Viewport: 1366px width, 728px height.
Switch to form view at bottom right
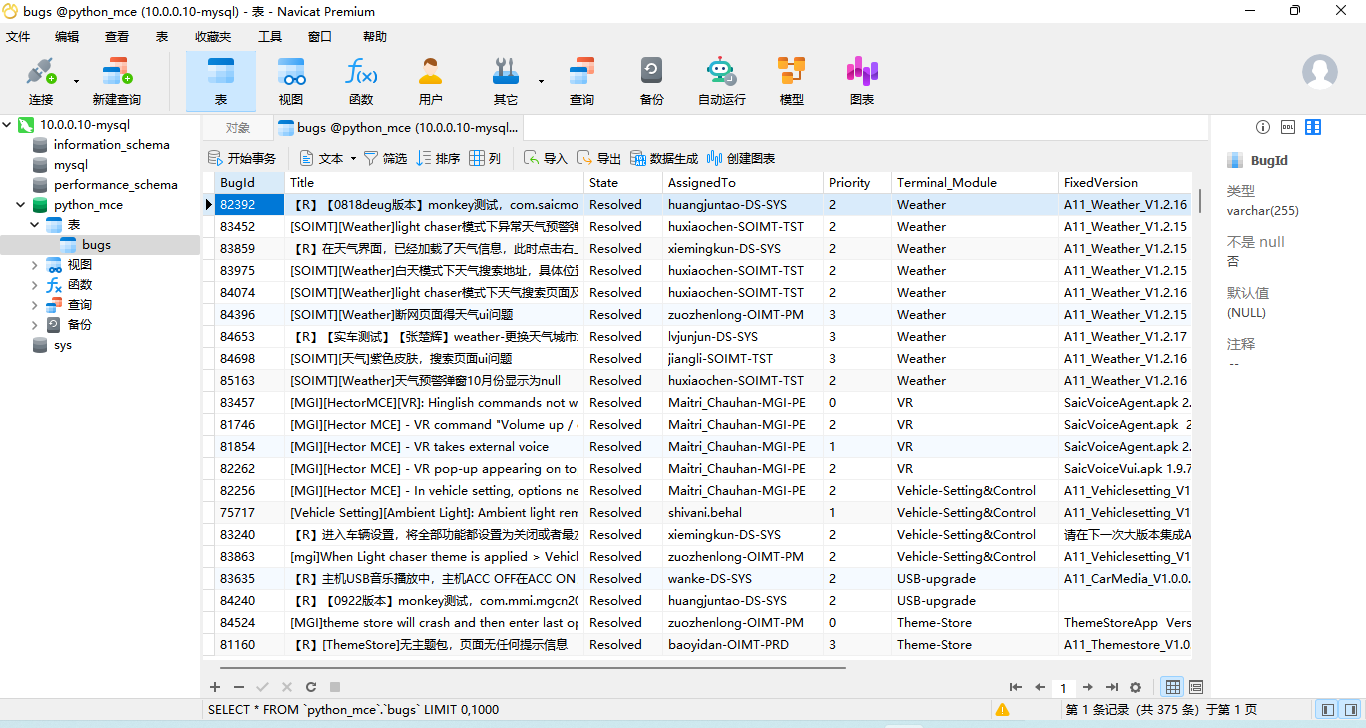1196,687
